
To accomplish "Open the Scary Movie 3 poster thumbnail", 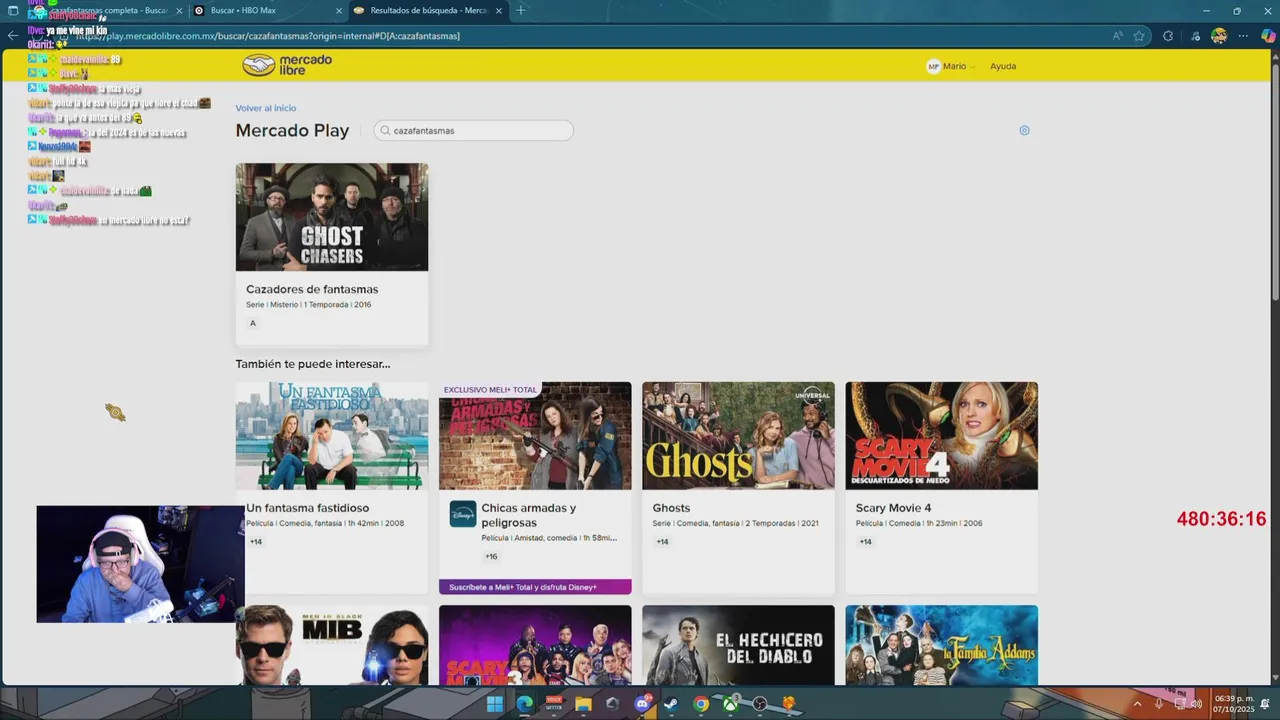I will coord(535,645).
